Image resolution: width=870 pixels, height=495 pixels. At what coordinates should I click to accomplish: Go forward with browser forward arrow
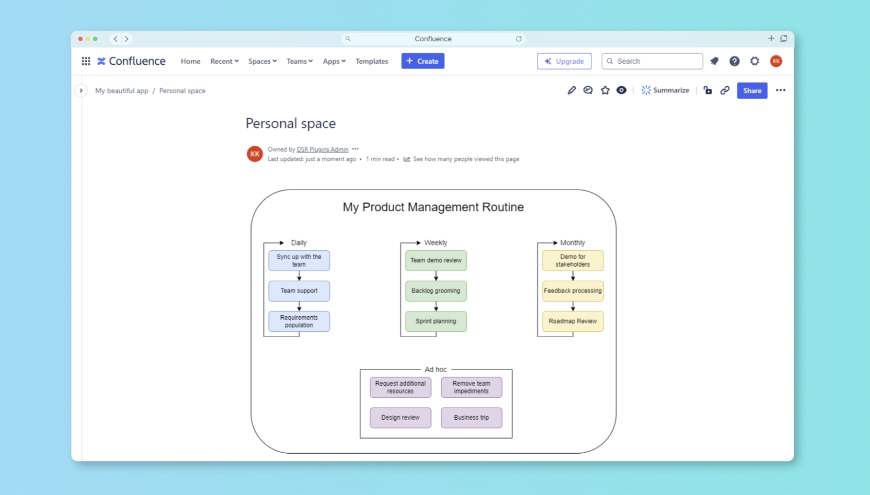[127, 39]
